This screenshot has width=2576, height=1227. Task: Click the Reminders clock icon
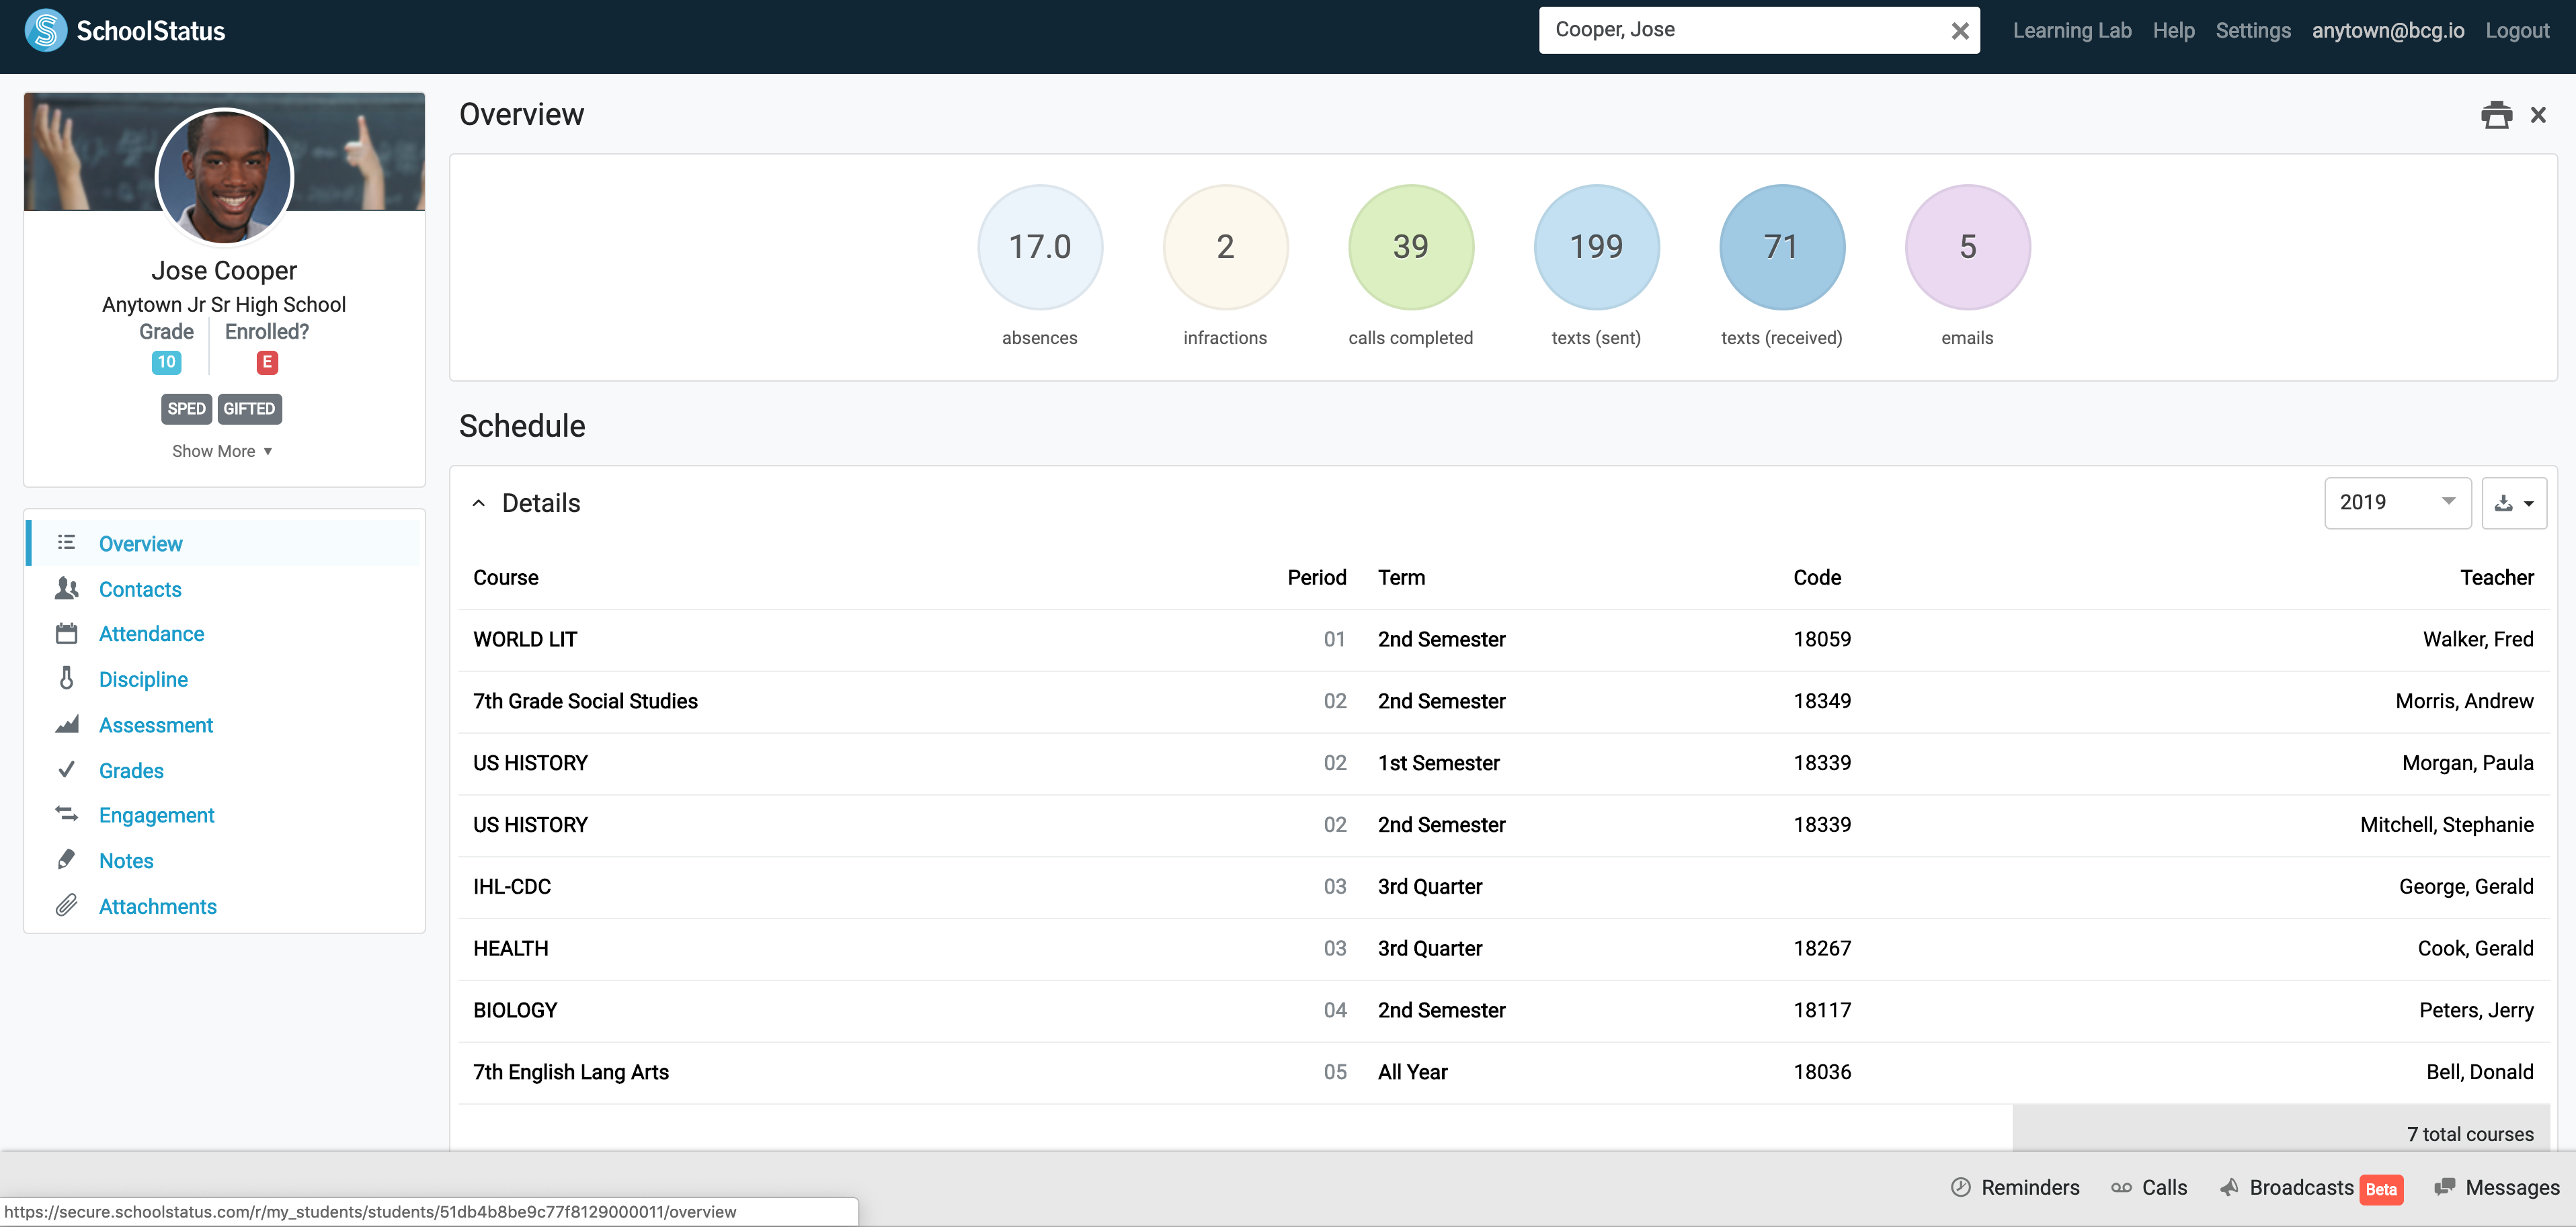click(x=1961, y=1187)
